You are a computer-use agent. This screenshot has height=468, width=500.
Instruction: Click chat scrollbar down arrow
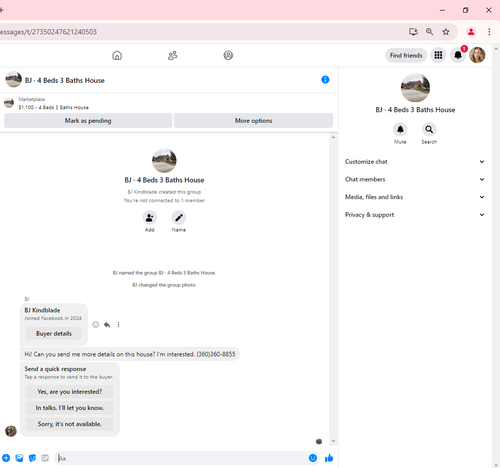tap(333, 441)
